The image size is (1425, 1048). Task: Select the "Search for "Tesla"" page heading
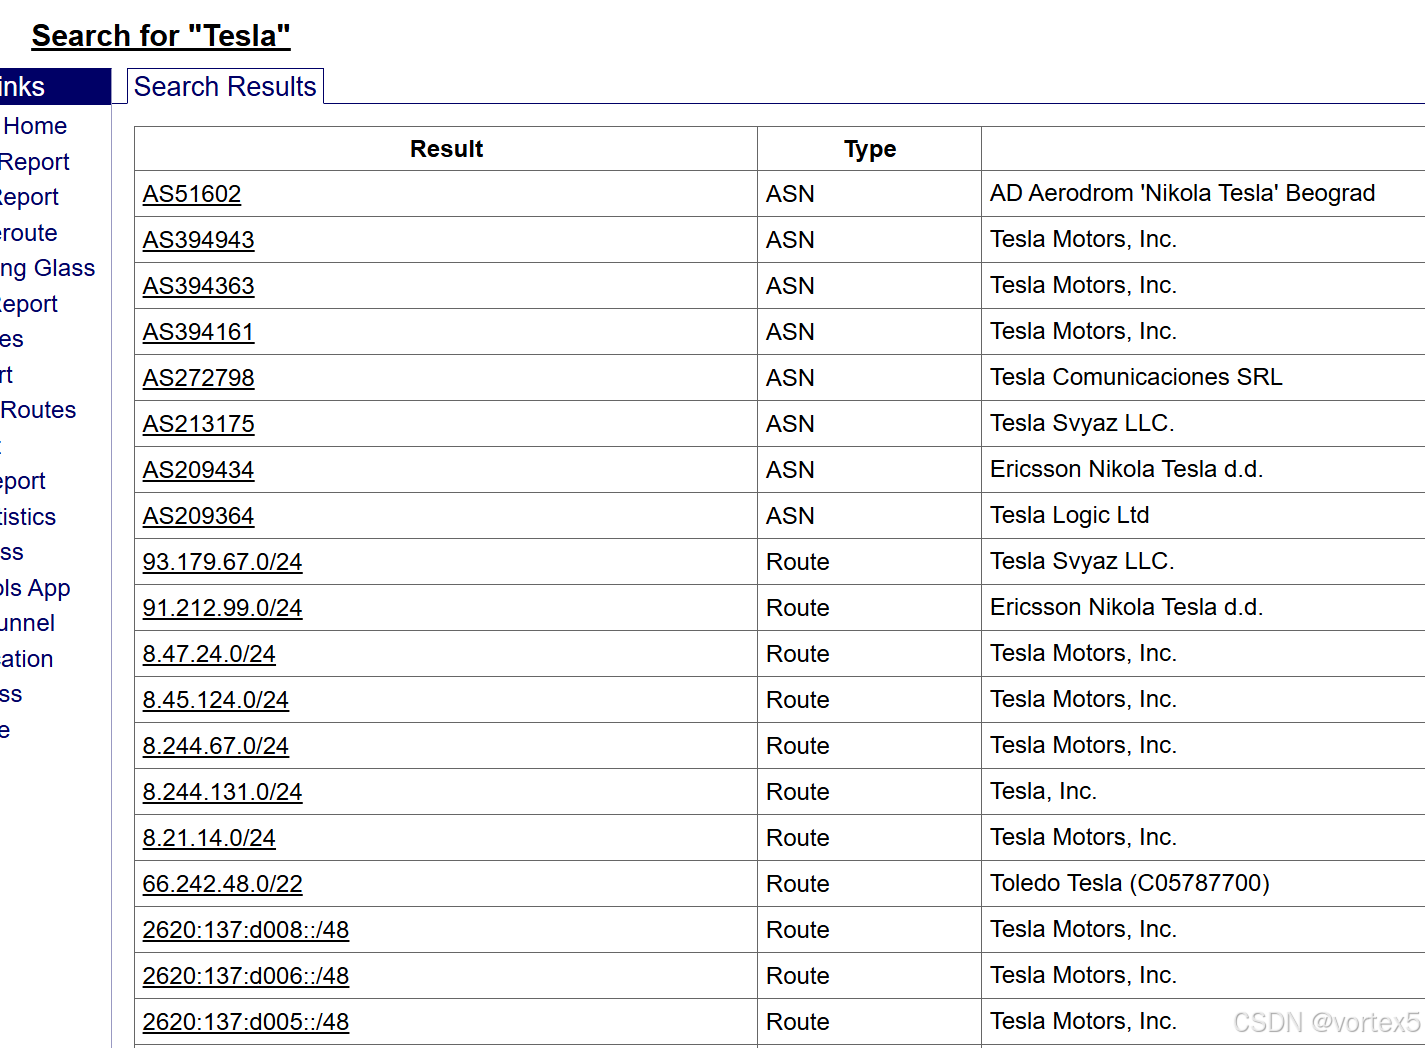[161, 36]
